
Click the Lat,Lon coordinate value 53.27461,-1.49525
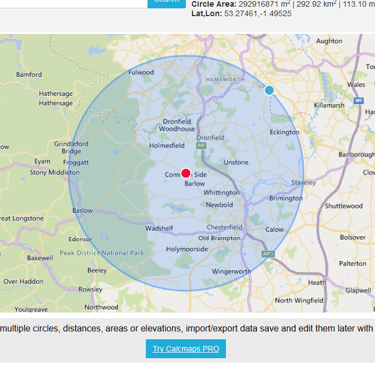[x=258, y=14]
